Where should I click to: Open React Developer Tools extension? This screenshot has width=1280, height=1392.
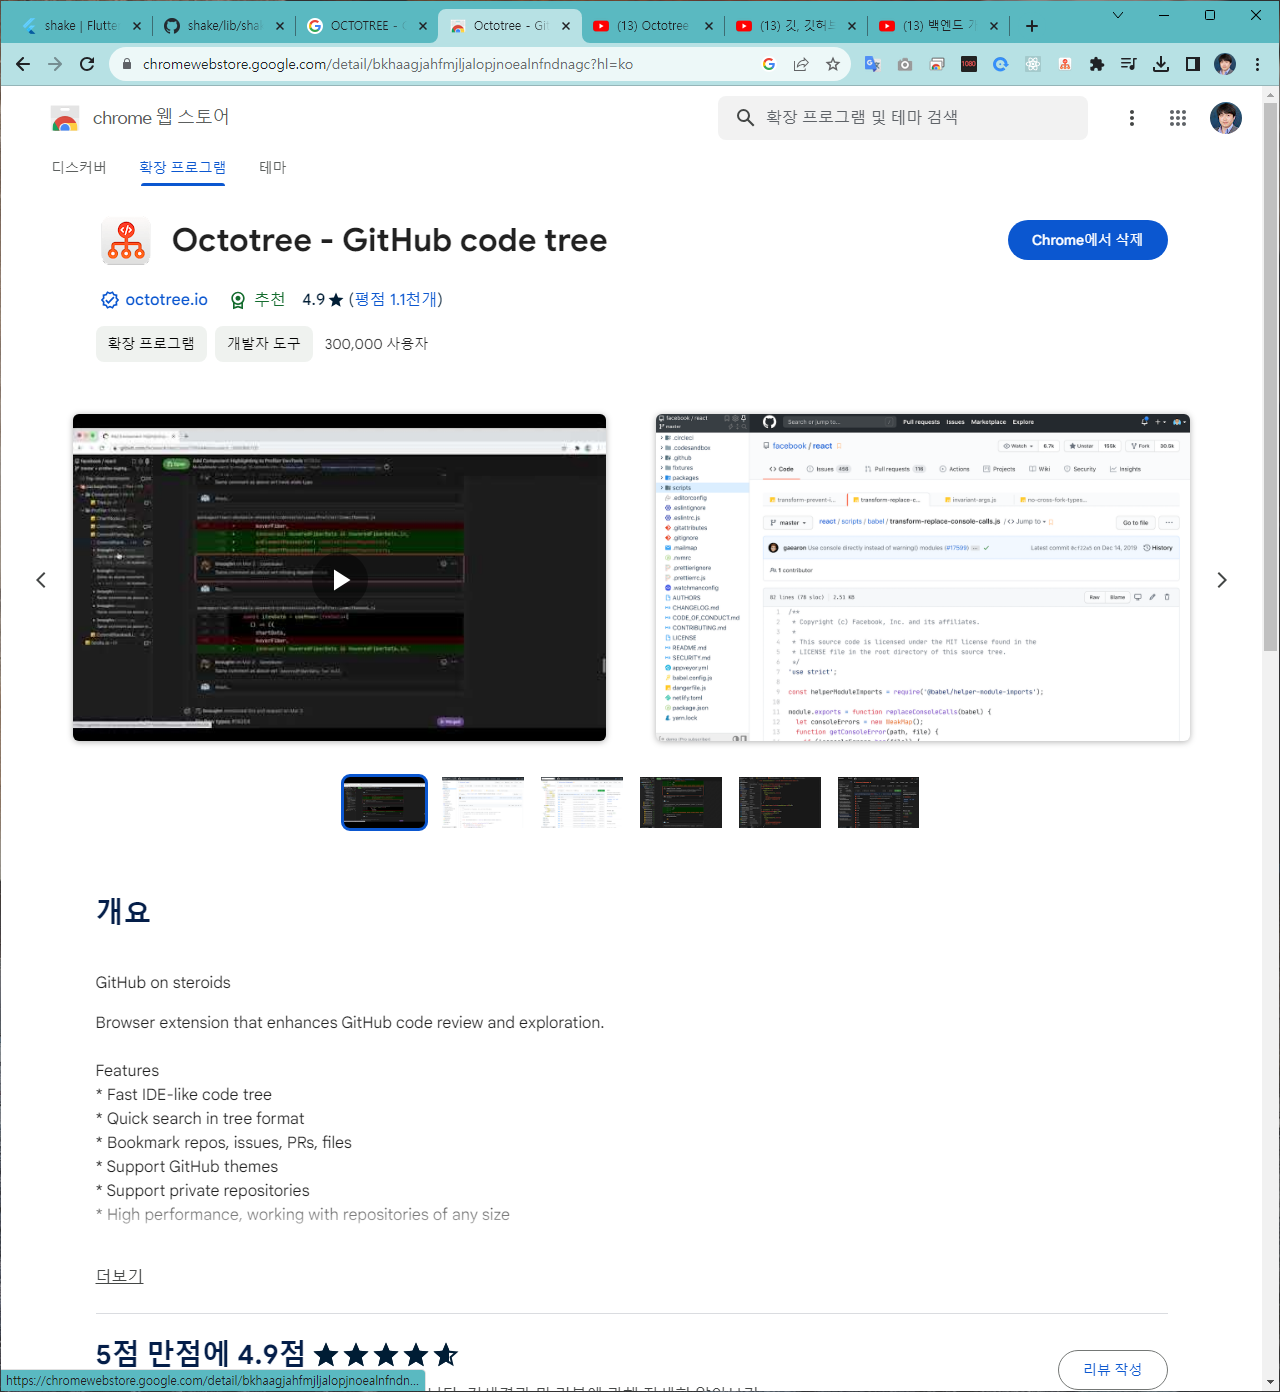[1033, 64]
